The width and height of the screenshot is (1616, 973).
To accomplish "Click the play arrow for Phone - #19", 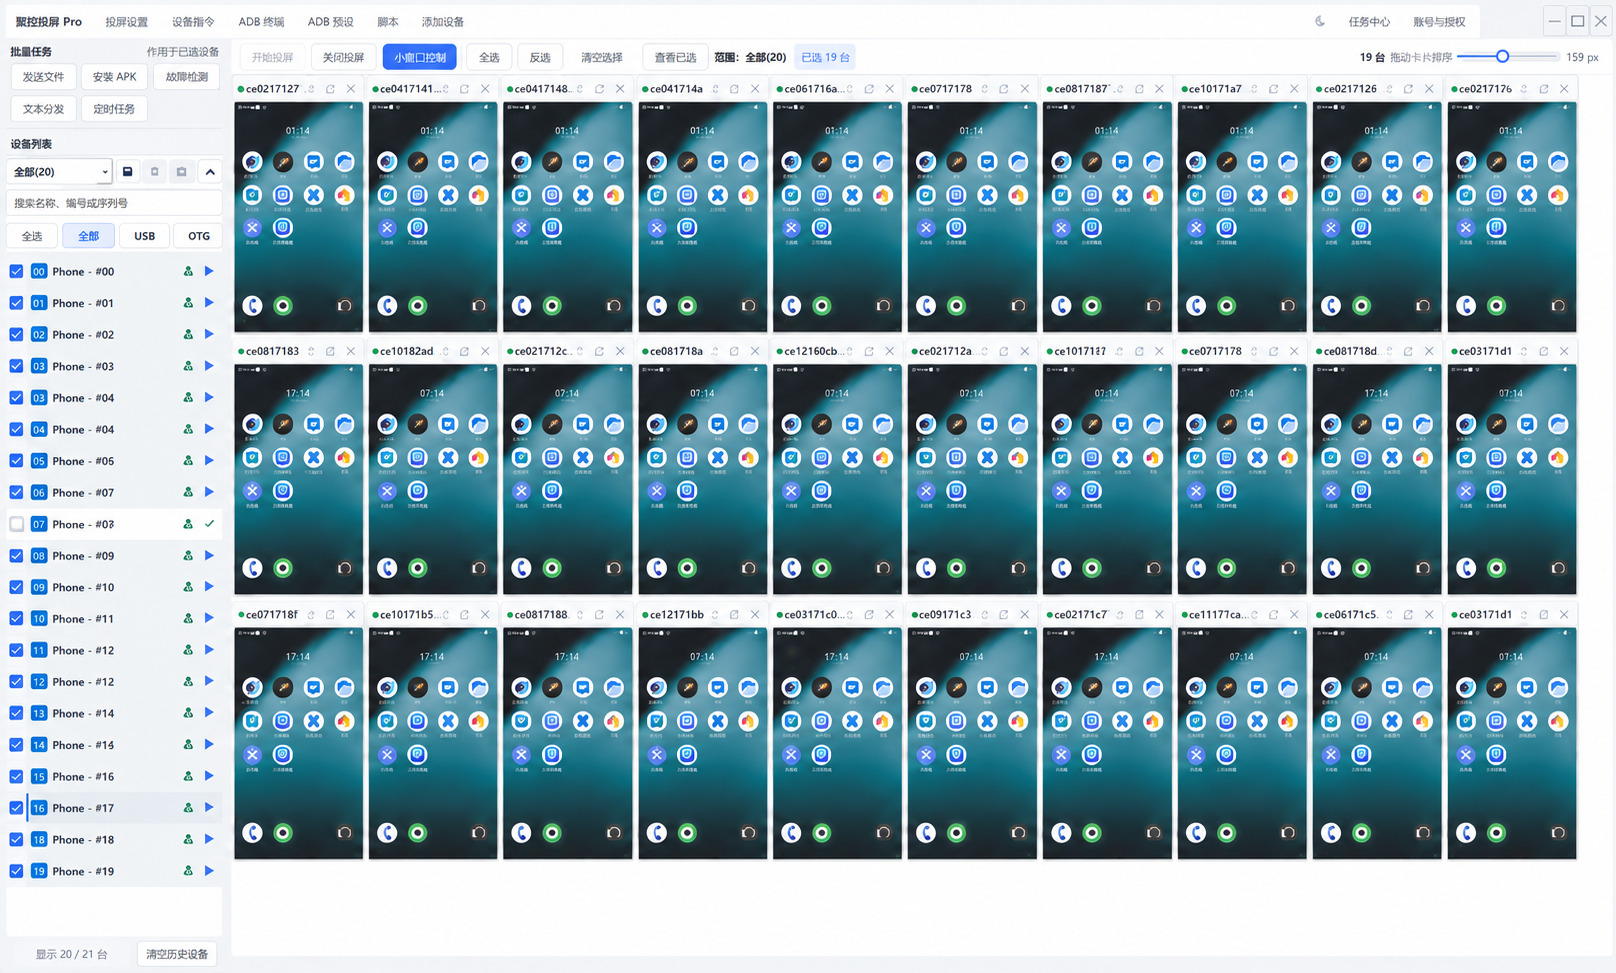I will [209, 871].
